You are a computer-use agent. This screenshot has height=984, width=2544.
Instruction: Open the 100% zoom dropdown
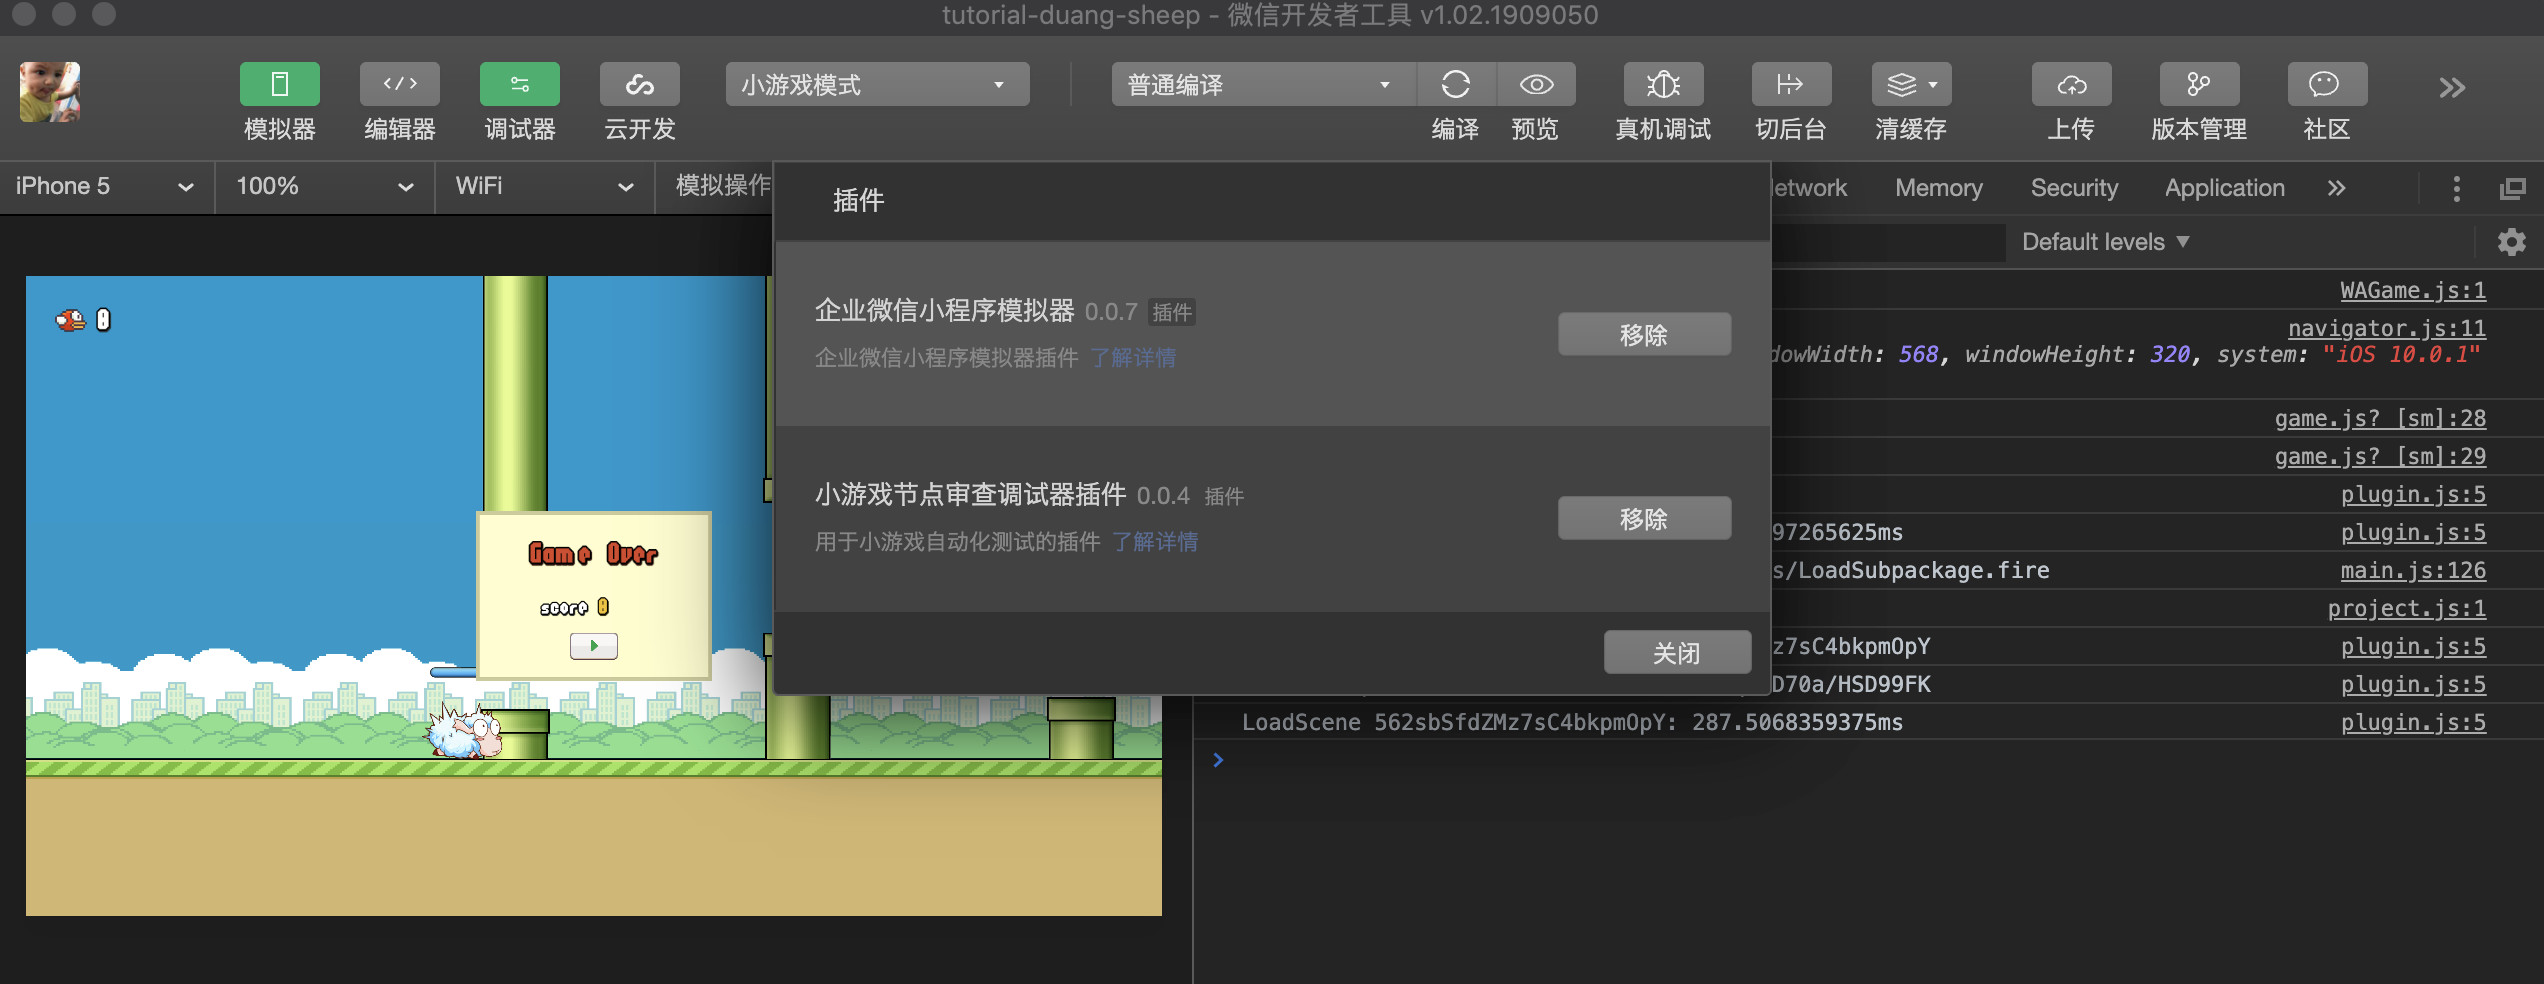325,187
